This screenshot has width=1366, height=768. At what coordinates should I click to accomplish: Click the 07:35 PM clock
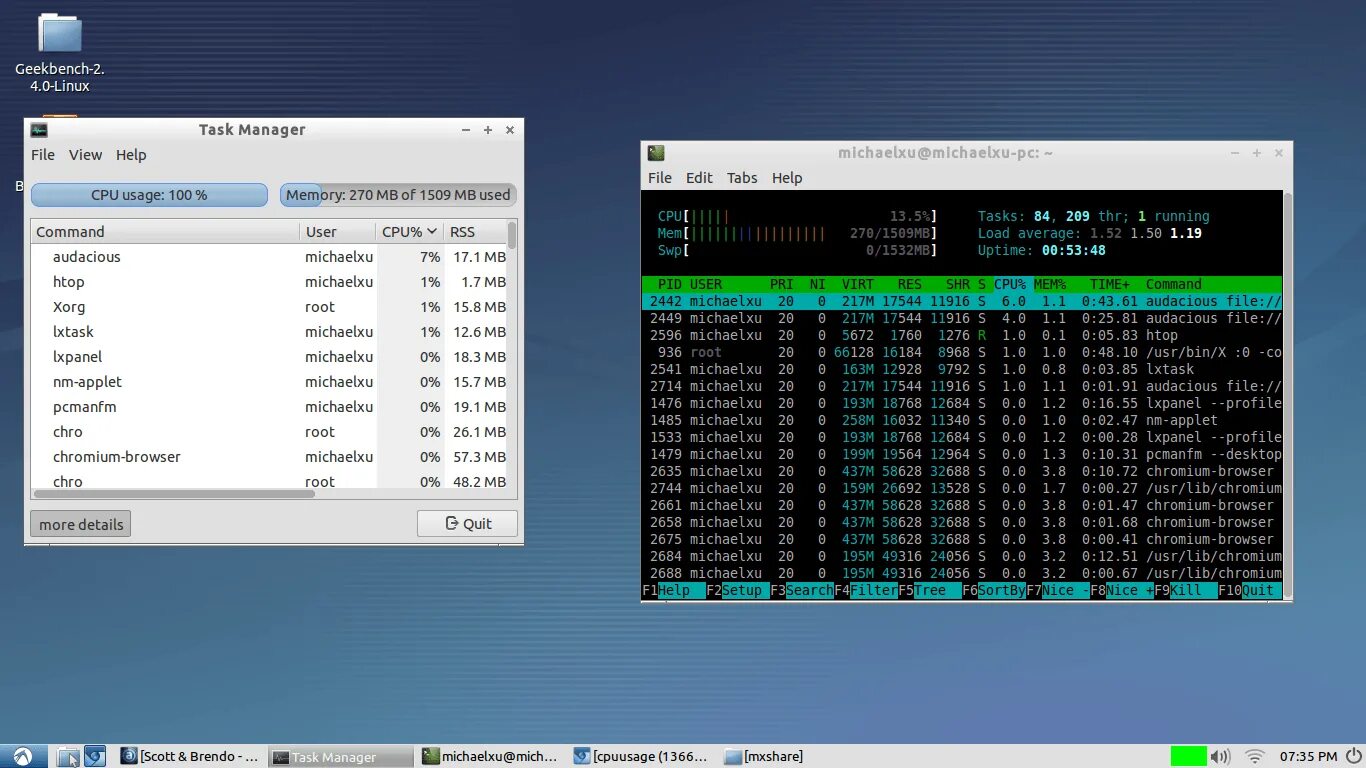pos(1308,757)
